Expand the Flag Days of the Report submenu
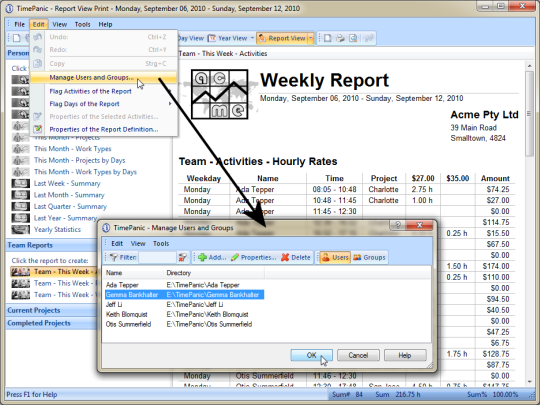This screenshot has height=405, width=540. tap(170, 104)
